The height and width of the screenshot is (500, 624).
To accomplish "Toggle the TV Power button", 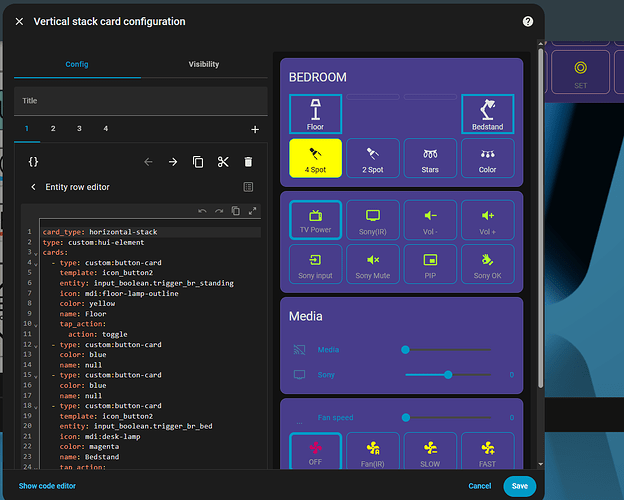I will point(315,220).
